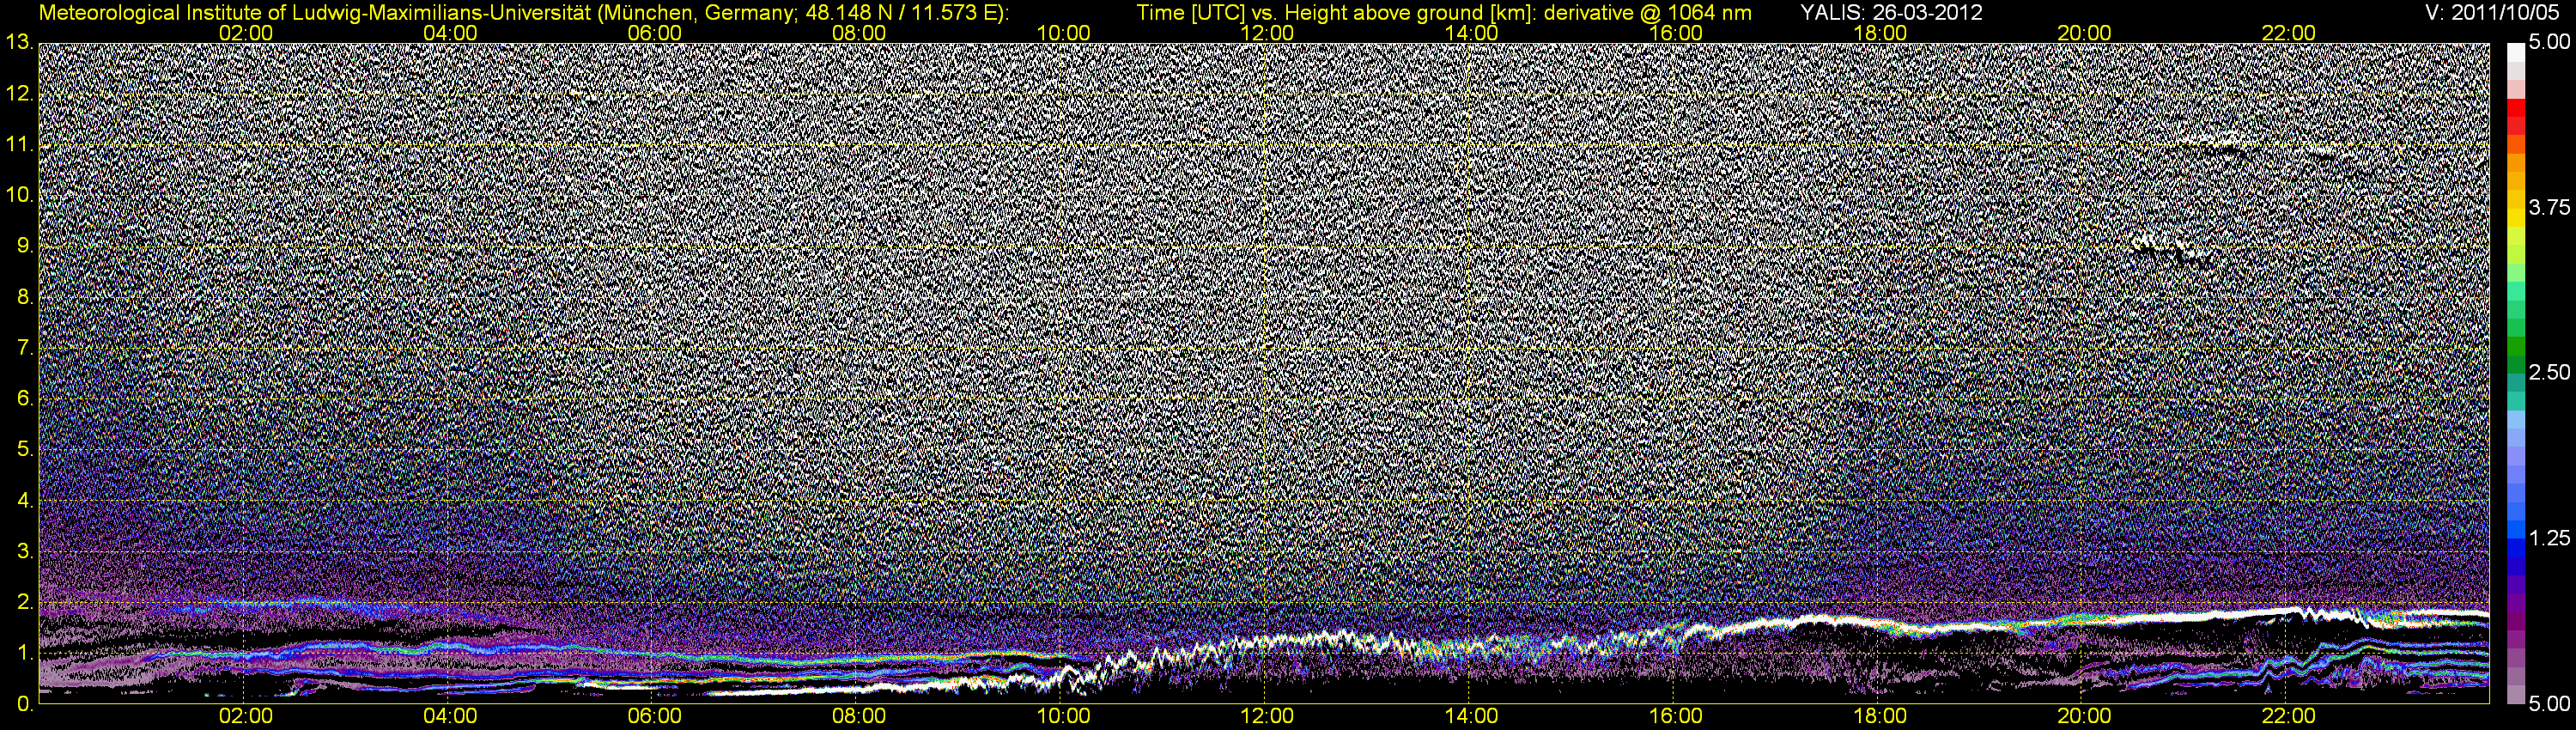Click the 5. km height axis label
This screenshot has height=730, width=2576.
coord(25,449)
